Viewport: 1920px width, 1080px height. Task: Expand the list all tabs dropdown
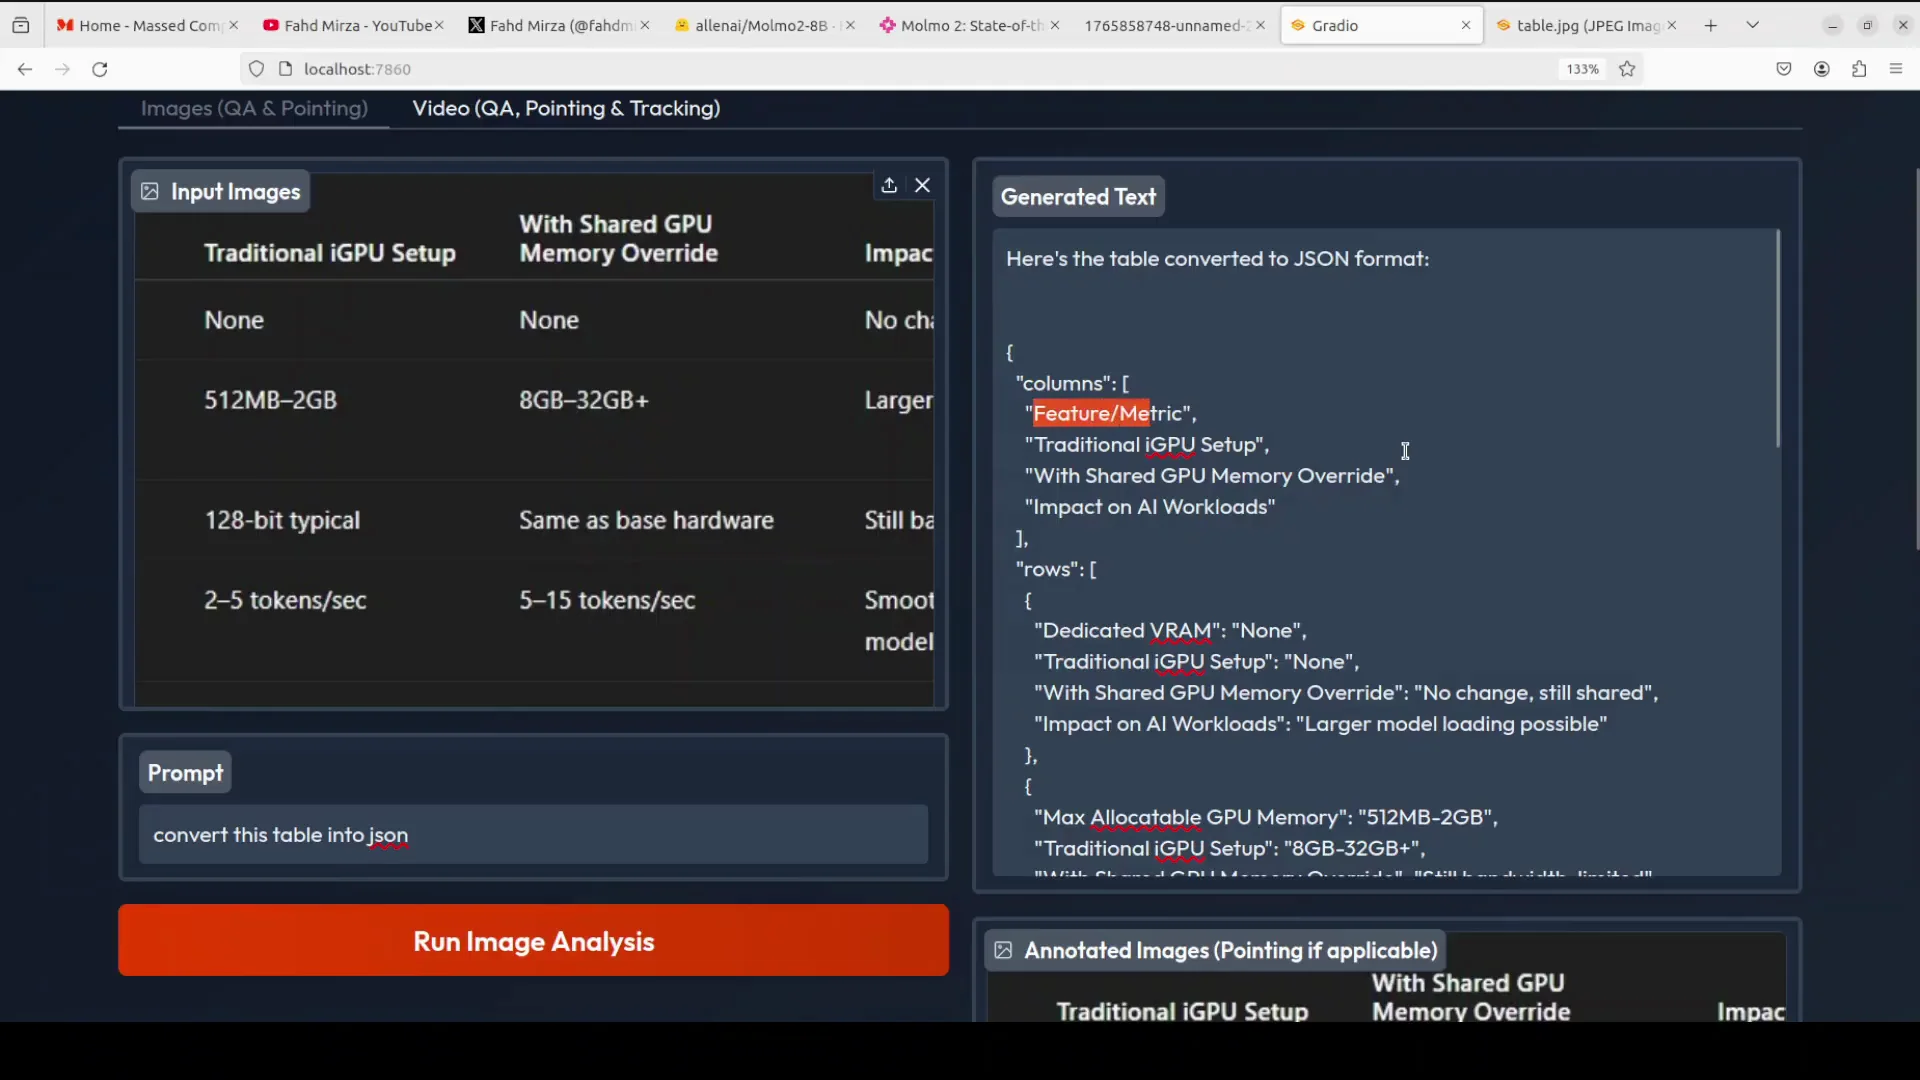tap(1753, 25)
